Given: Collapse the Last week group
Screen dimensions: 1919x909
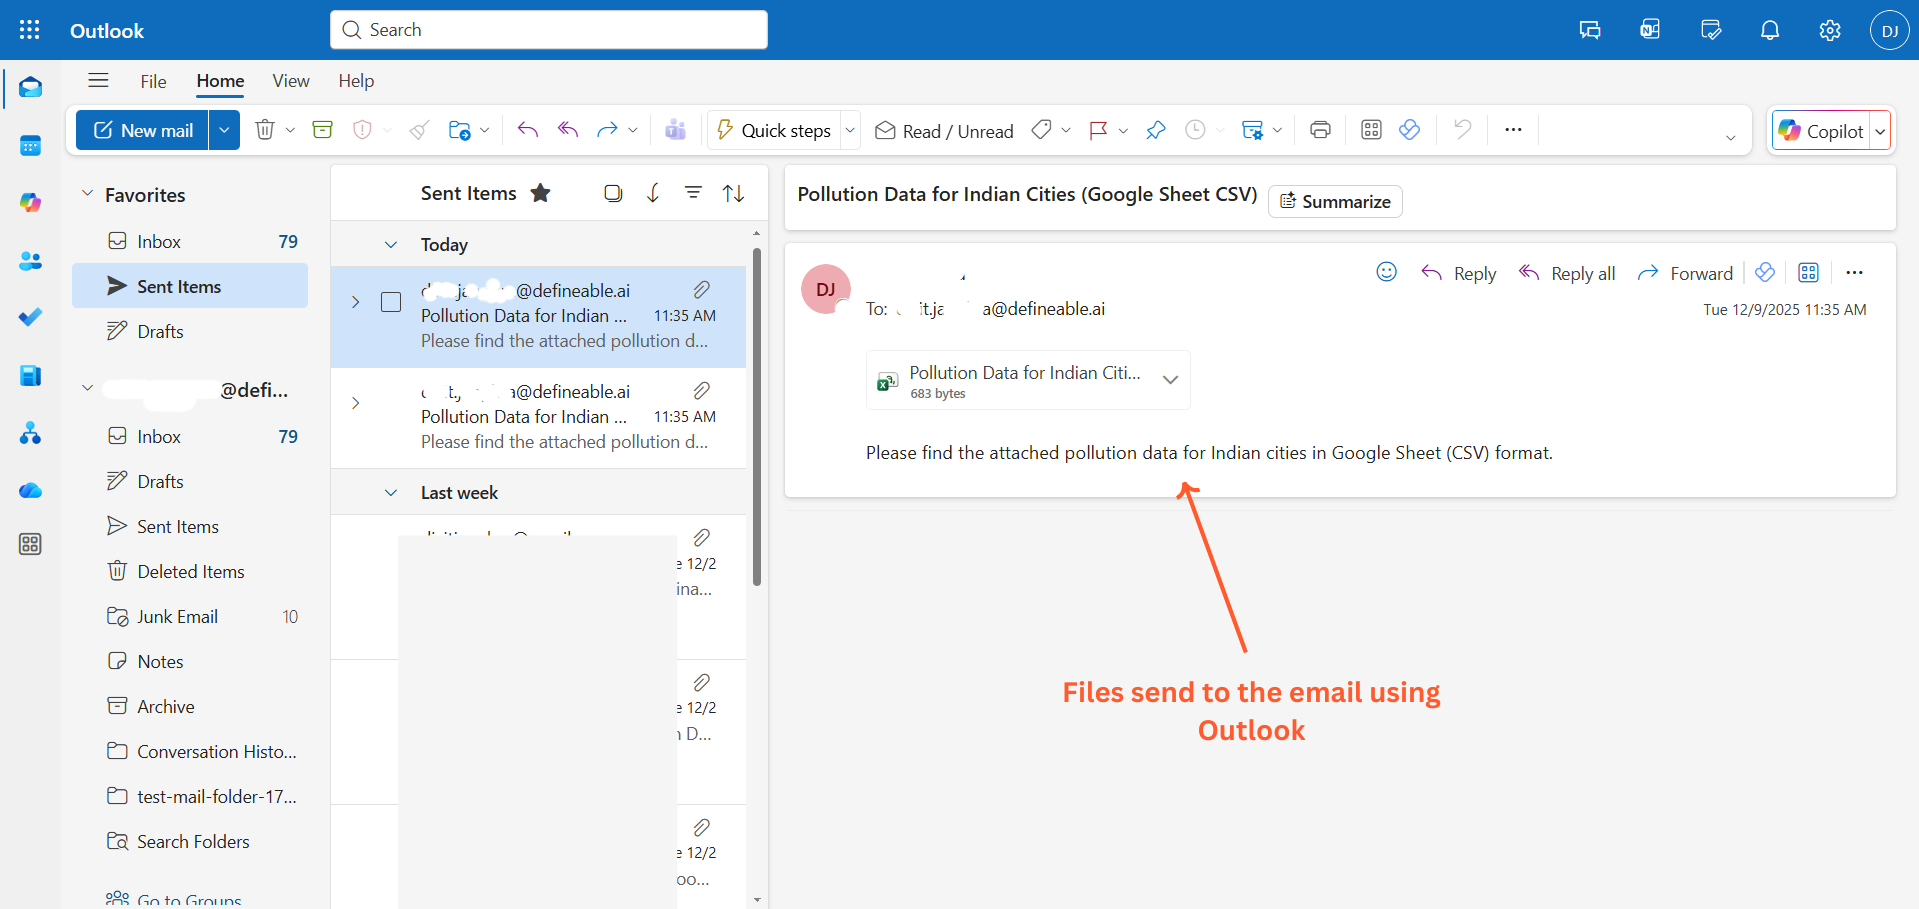Looking at the screenshot, I should coord(391,493).
